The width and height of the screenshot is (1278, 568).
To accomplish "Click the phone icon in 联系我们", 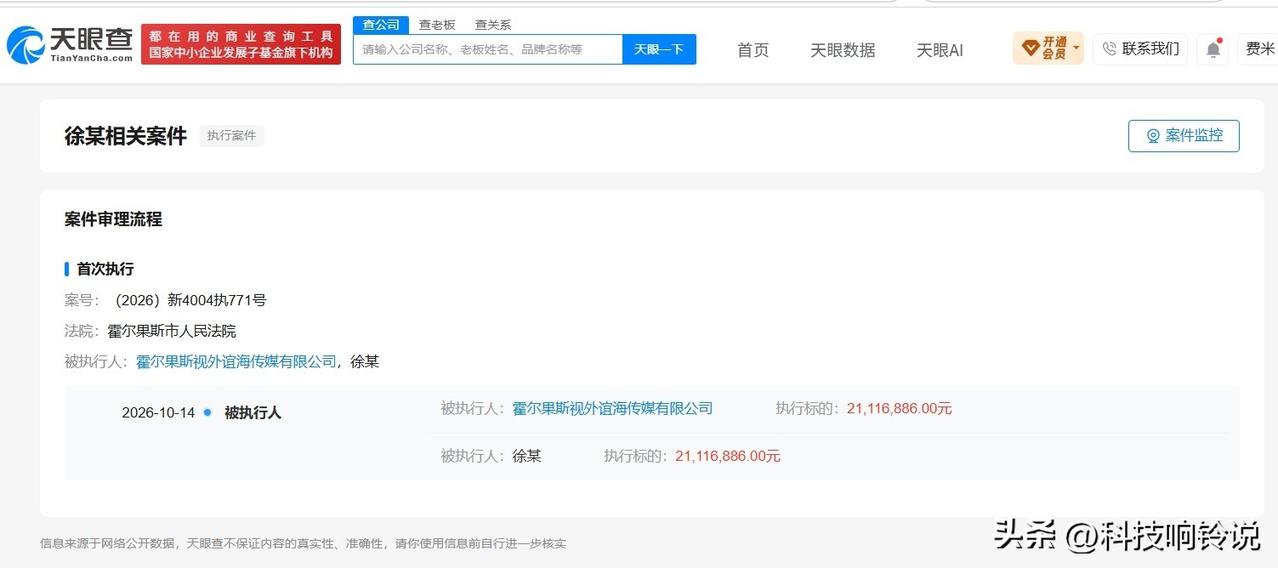I will (x=1109, y=49).
